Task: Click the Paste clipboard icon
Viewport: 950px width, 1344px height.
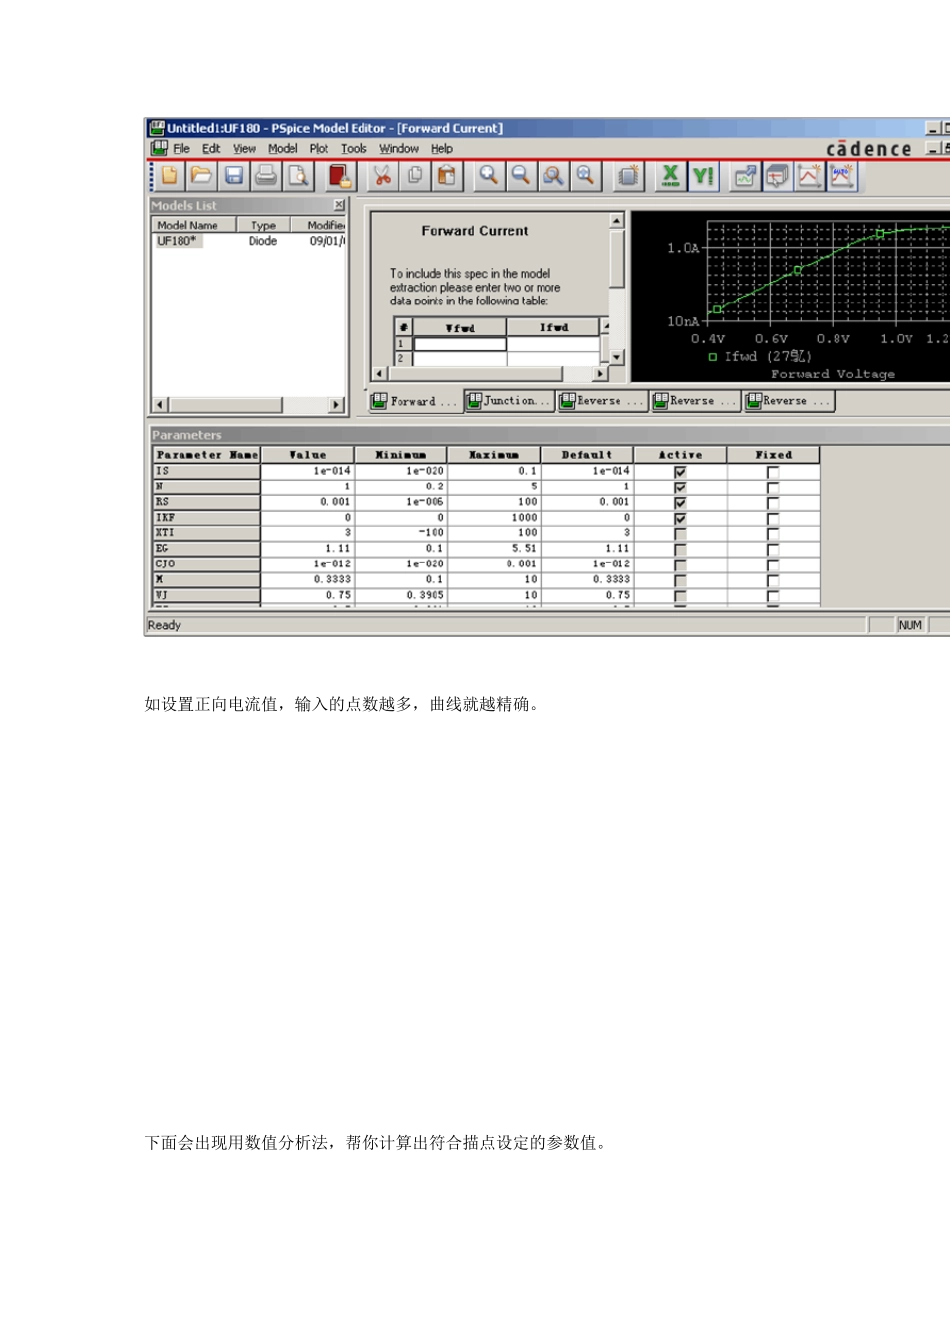Action: pos(446,176)
